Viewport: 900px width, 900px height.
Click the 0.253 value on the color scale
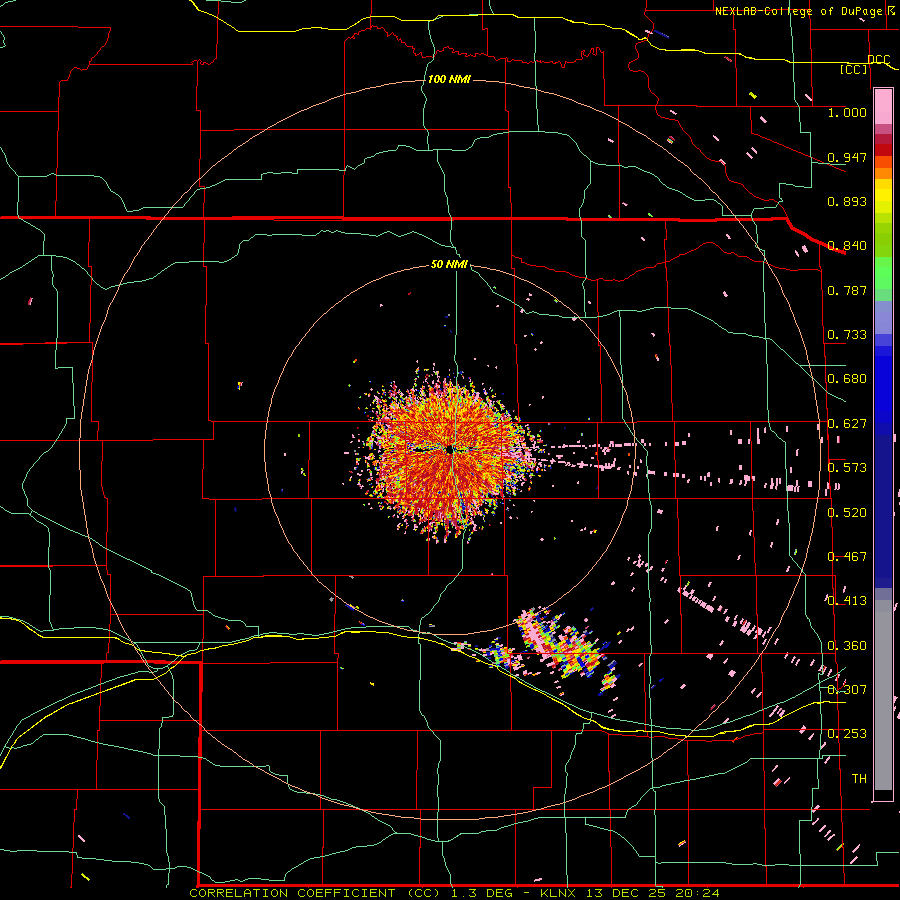(847, 734)
